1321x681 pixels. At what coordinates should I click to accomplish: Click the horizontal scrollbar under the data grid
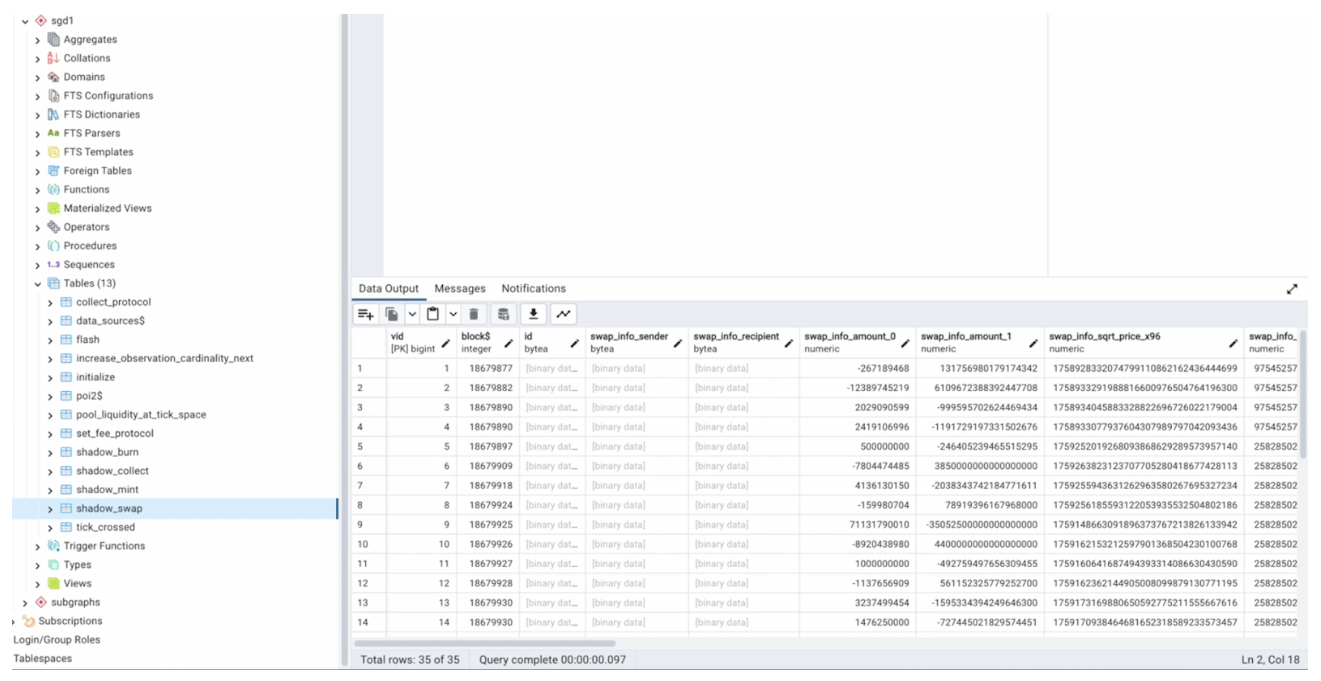[x=485, y=643]
